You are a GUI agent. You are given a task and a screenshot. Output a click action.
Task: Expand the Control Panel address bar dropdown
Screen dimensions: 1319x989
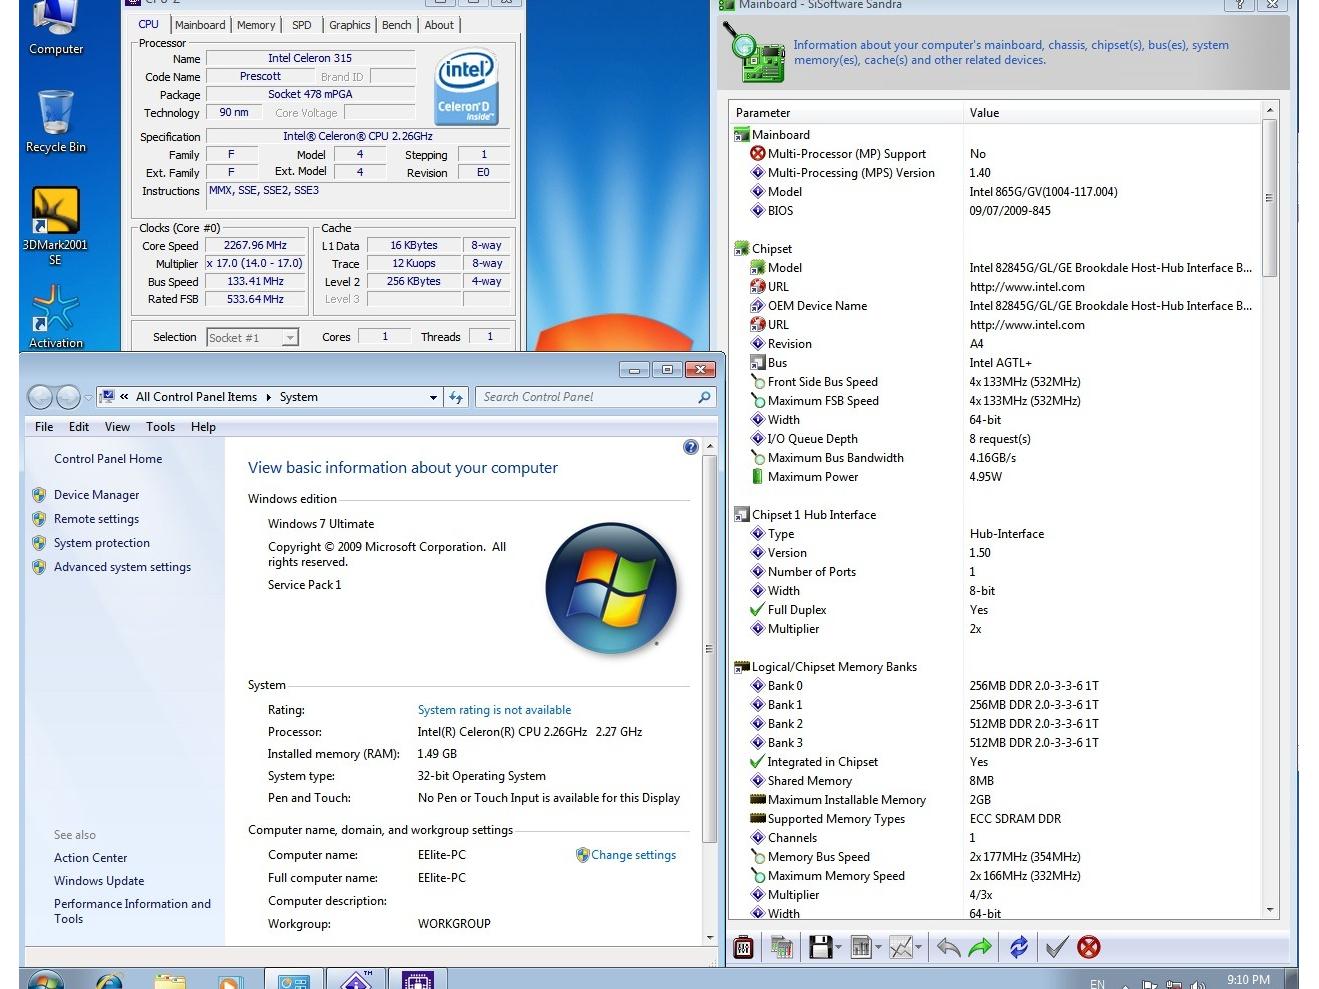(433, 397)
